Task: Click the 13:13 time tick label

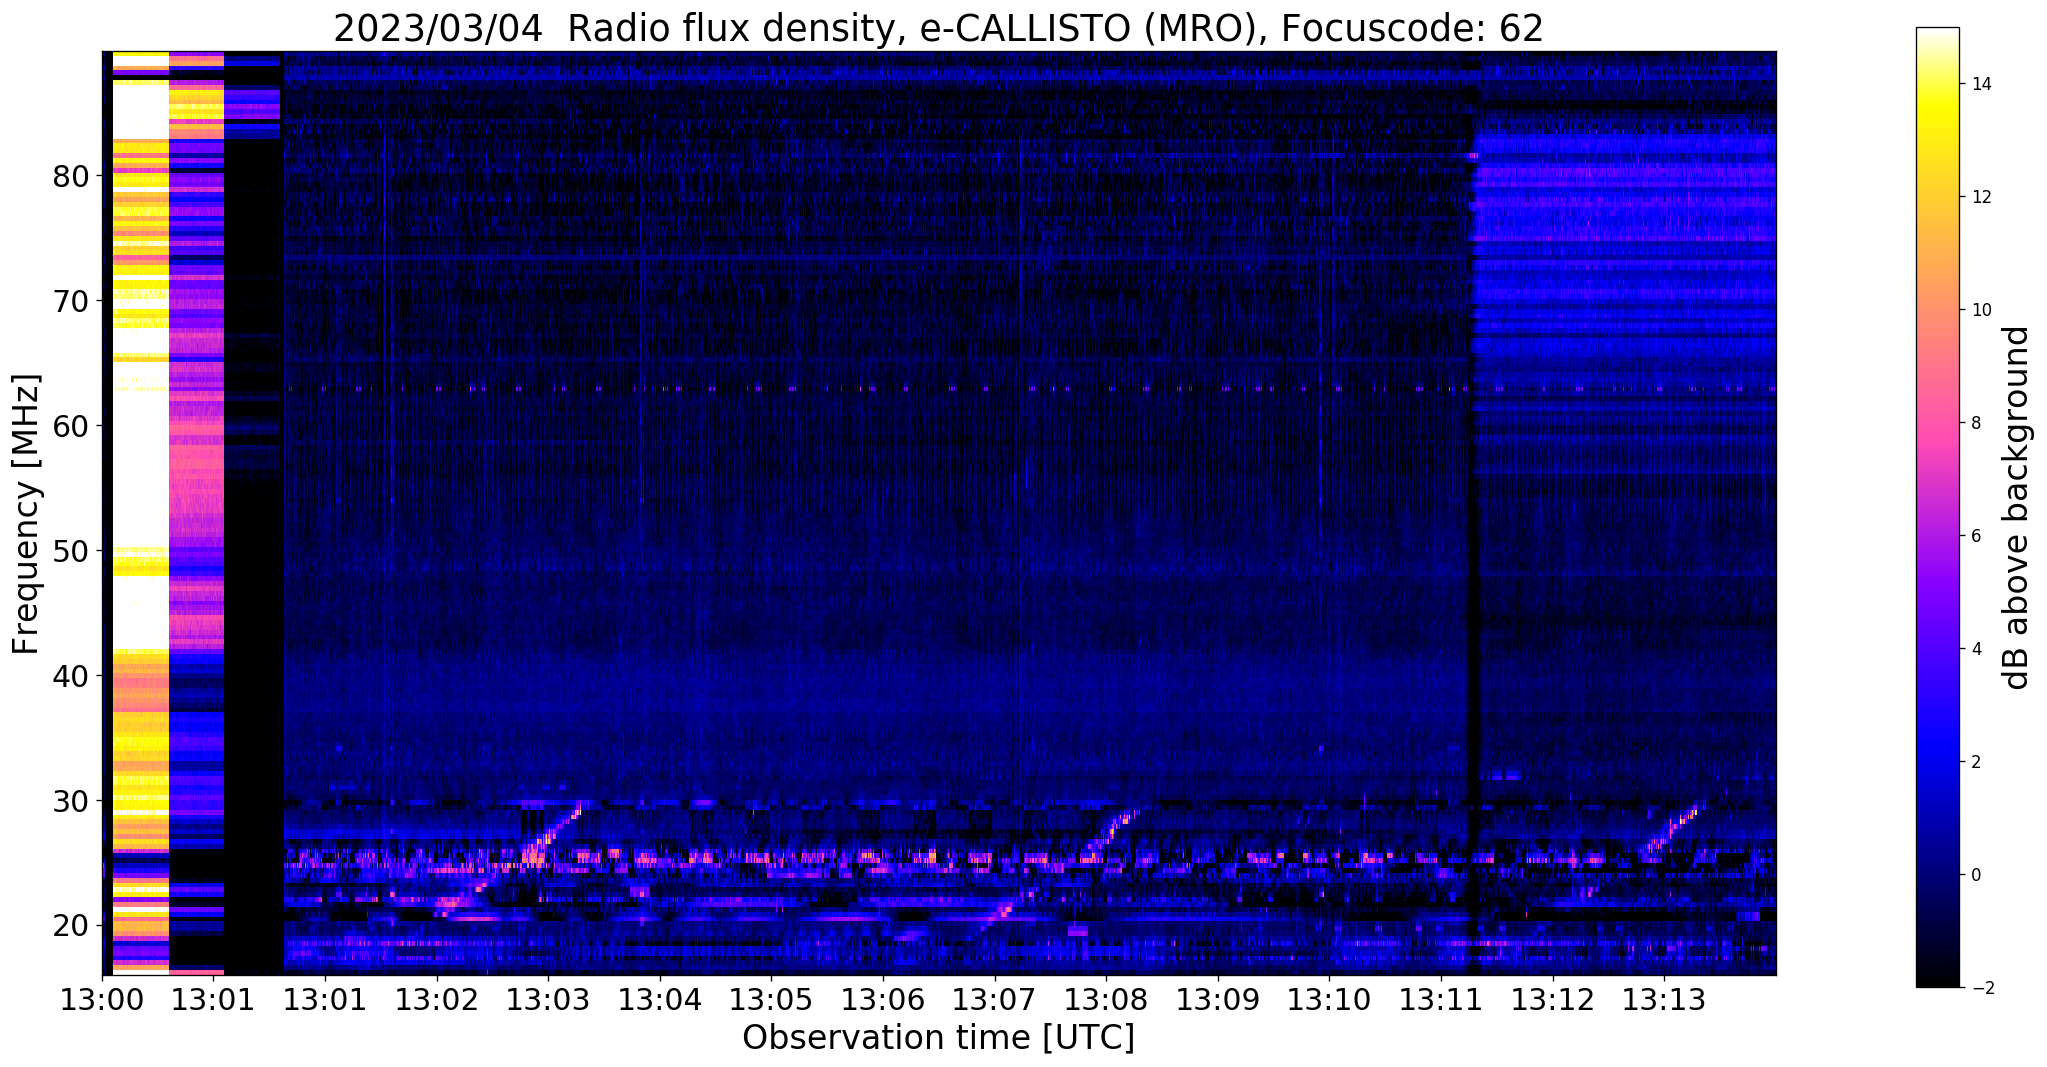Action: pyautogui.click(x=1664, y=999)
